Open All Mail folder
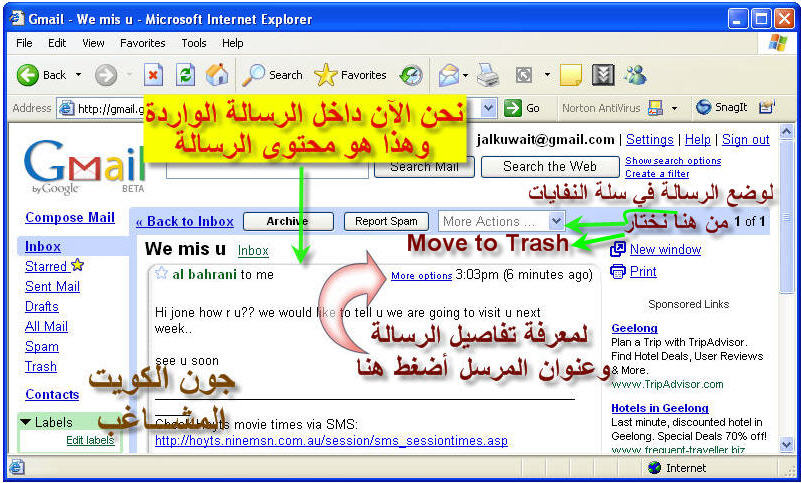Viewport: 801px width, 483px height. coord(46,326)
